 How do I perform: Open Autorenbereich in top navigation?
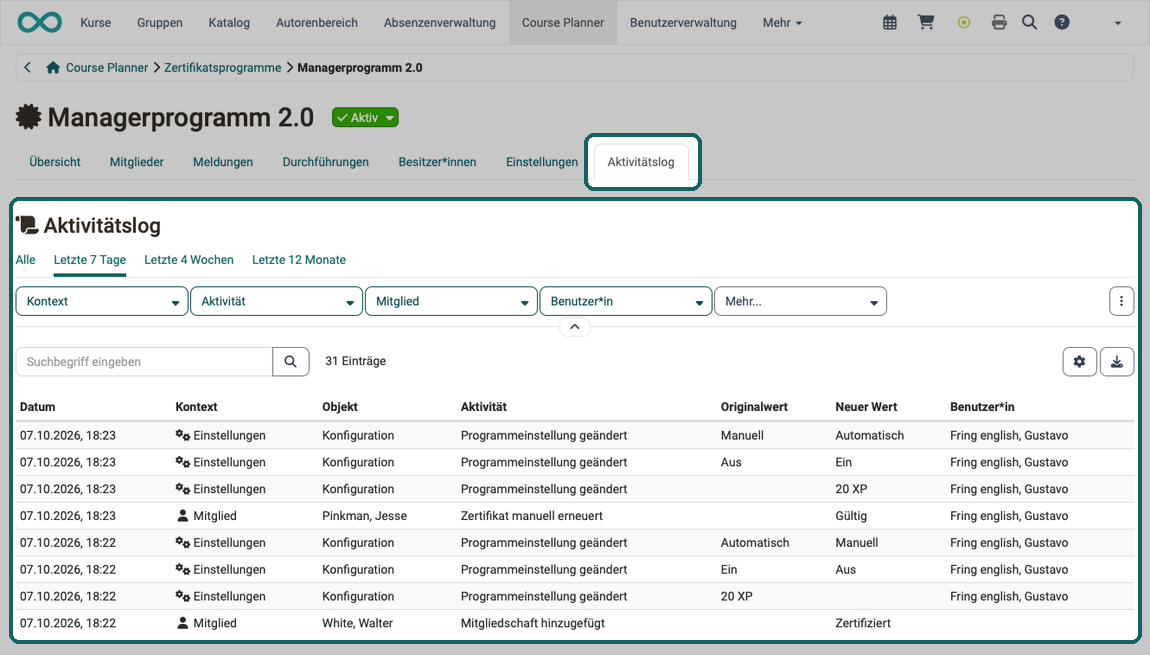tap(317, 23)
